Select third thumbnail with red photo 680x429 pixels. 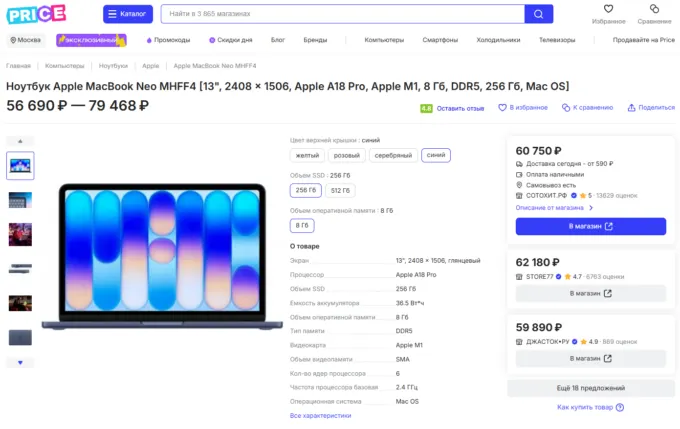20,234
